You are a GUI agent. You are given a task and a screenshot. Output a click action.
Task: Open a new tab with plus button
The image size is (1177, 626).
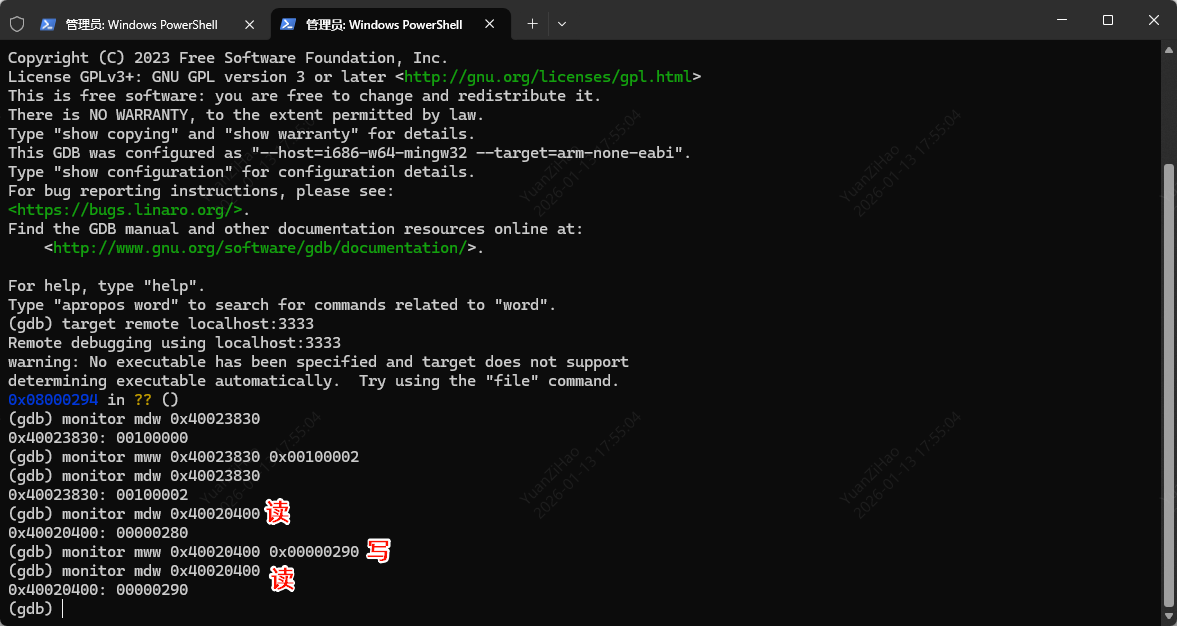pyautogui.click(x=532, y=23)
